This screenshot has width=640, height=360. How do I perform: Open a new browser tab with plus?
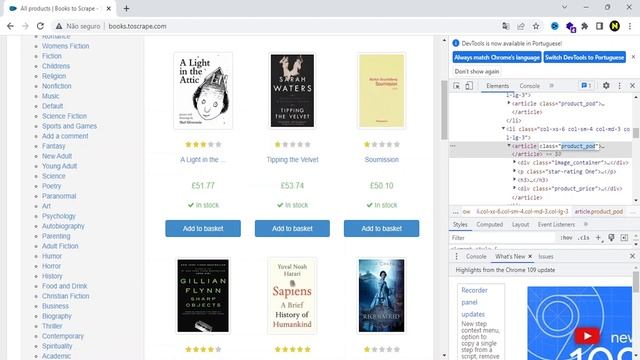click(x=126, y=8)
